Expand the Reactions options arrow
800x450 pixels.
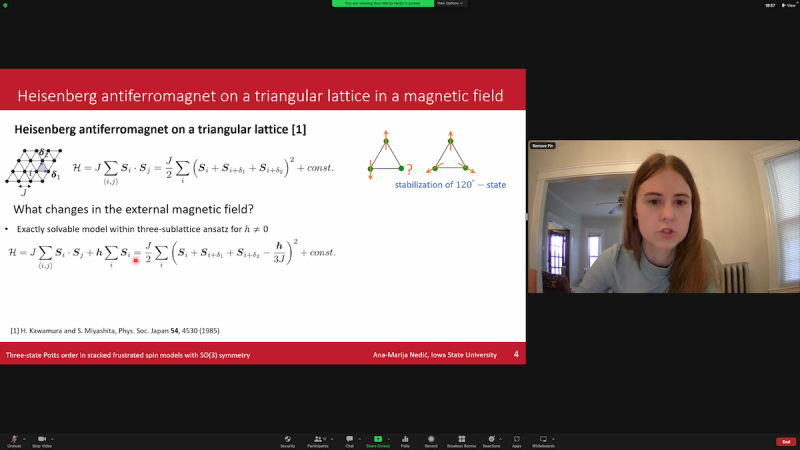click(500, 439)
